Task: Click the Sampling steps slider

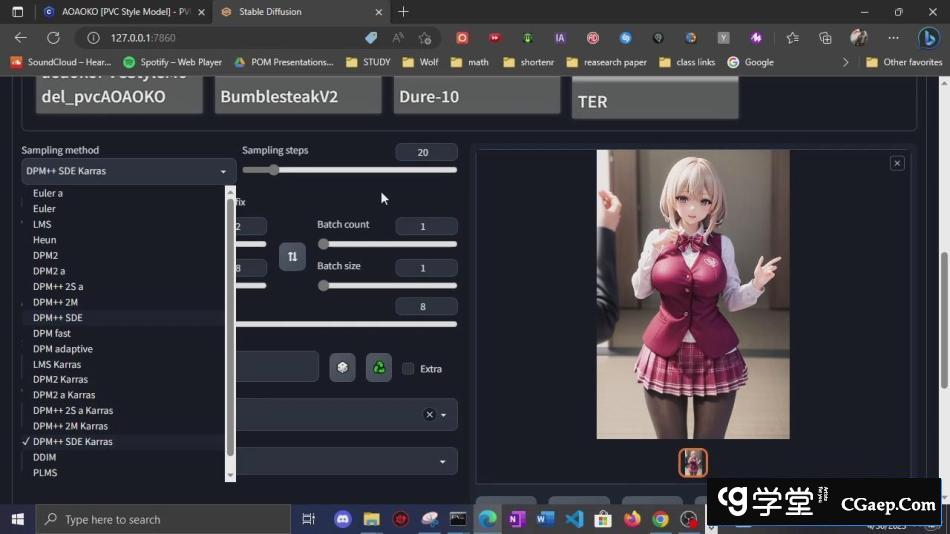Action: pos(350,170)
